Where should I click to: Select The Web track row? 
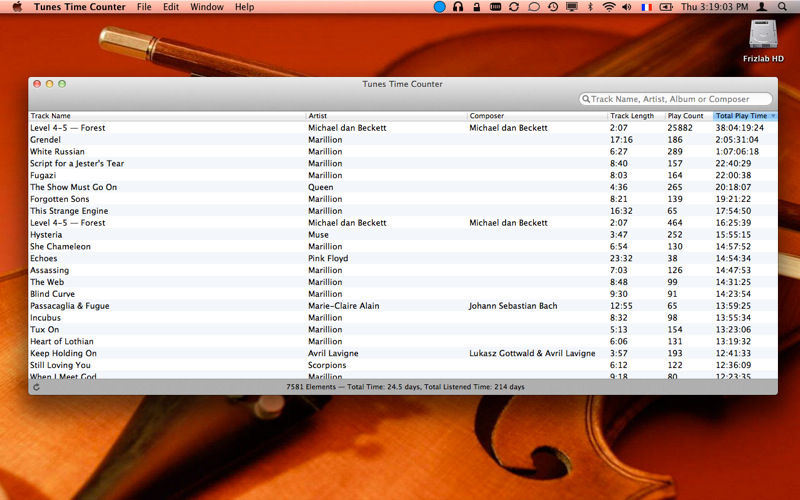tap(403, 282)
